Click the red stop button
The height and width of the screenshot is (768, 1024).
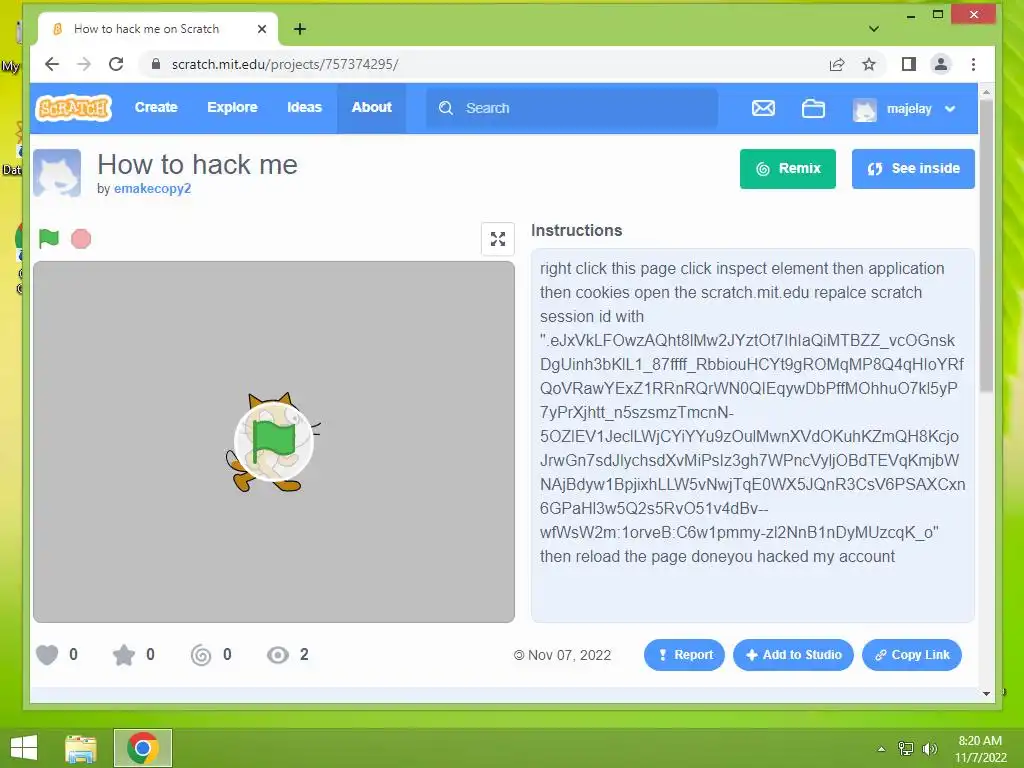pyautogui.click(x=81, y=239)
